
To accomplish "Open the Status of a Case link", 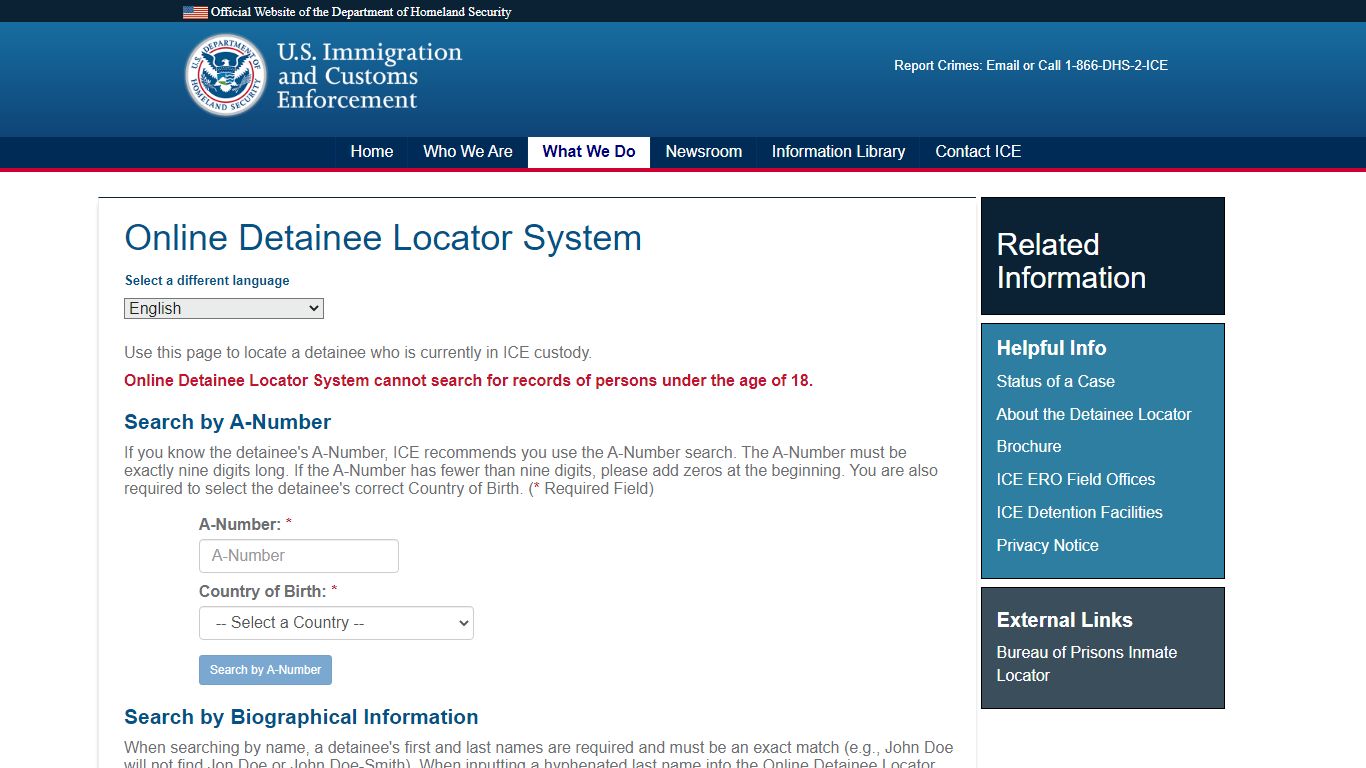I will [1055, 381].
